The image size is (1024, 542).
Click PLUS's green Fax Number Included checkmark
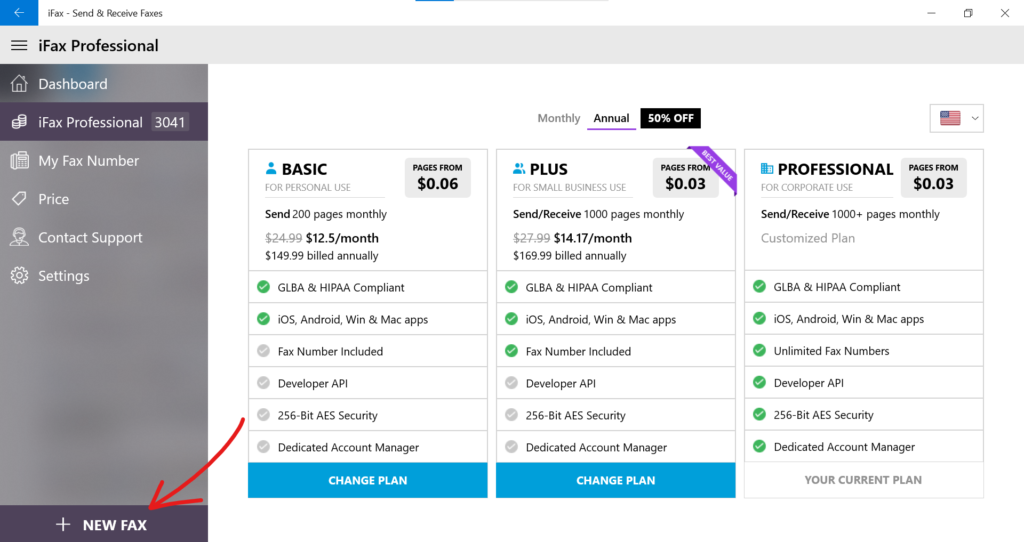click(x=511, y=351)
